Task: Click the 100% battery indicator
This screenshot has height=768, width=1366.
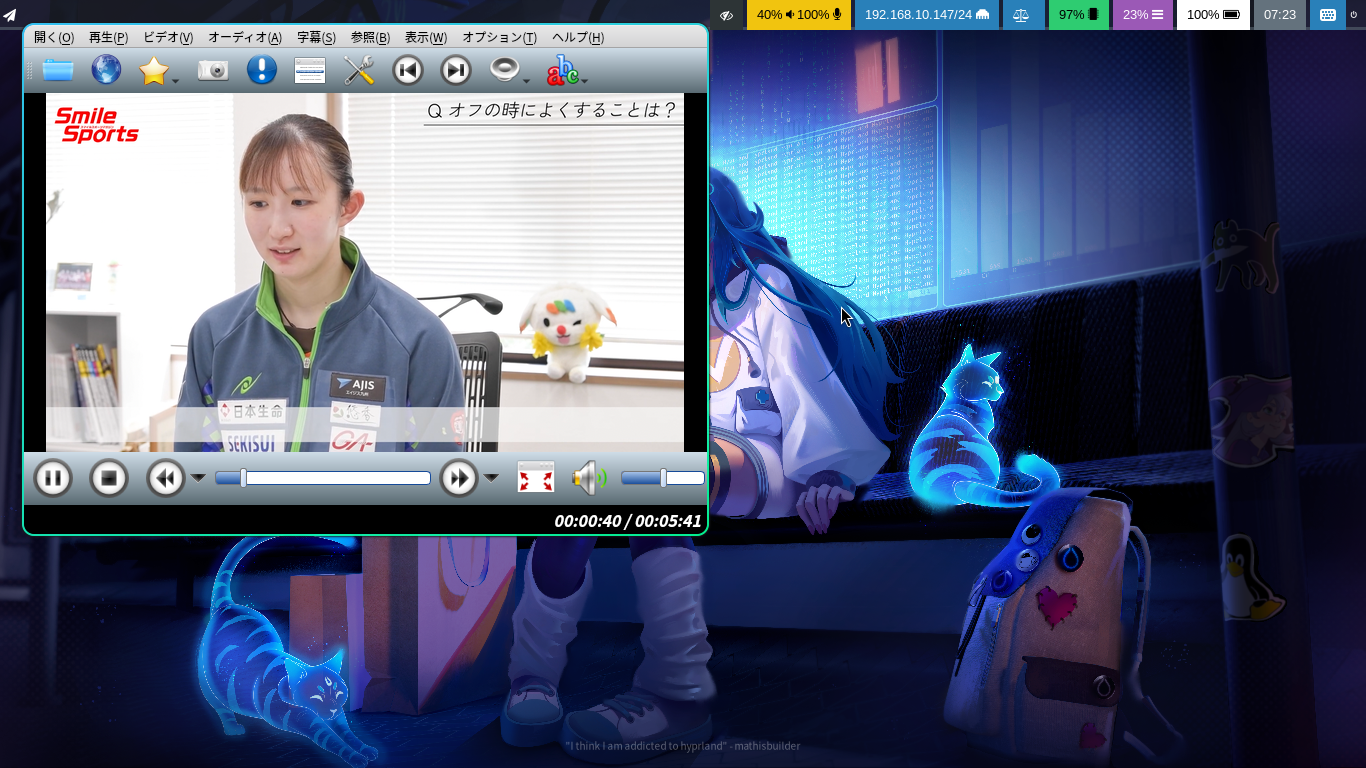Action: [x=1213, y=15]
